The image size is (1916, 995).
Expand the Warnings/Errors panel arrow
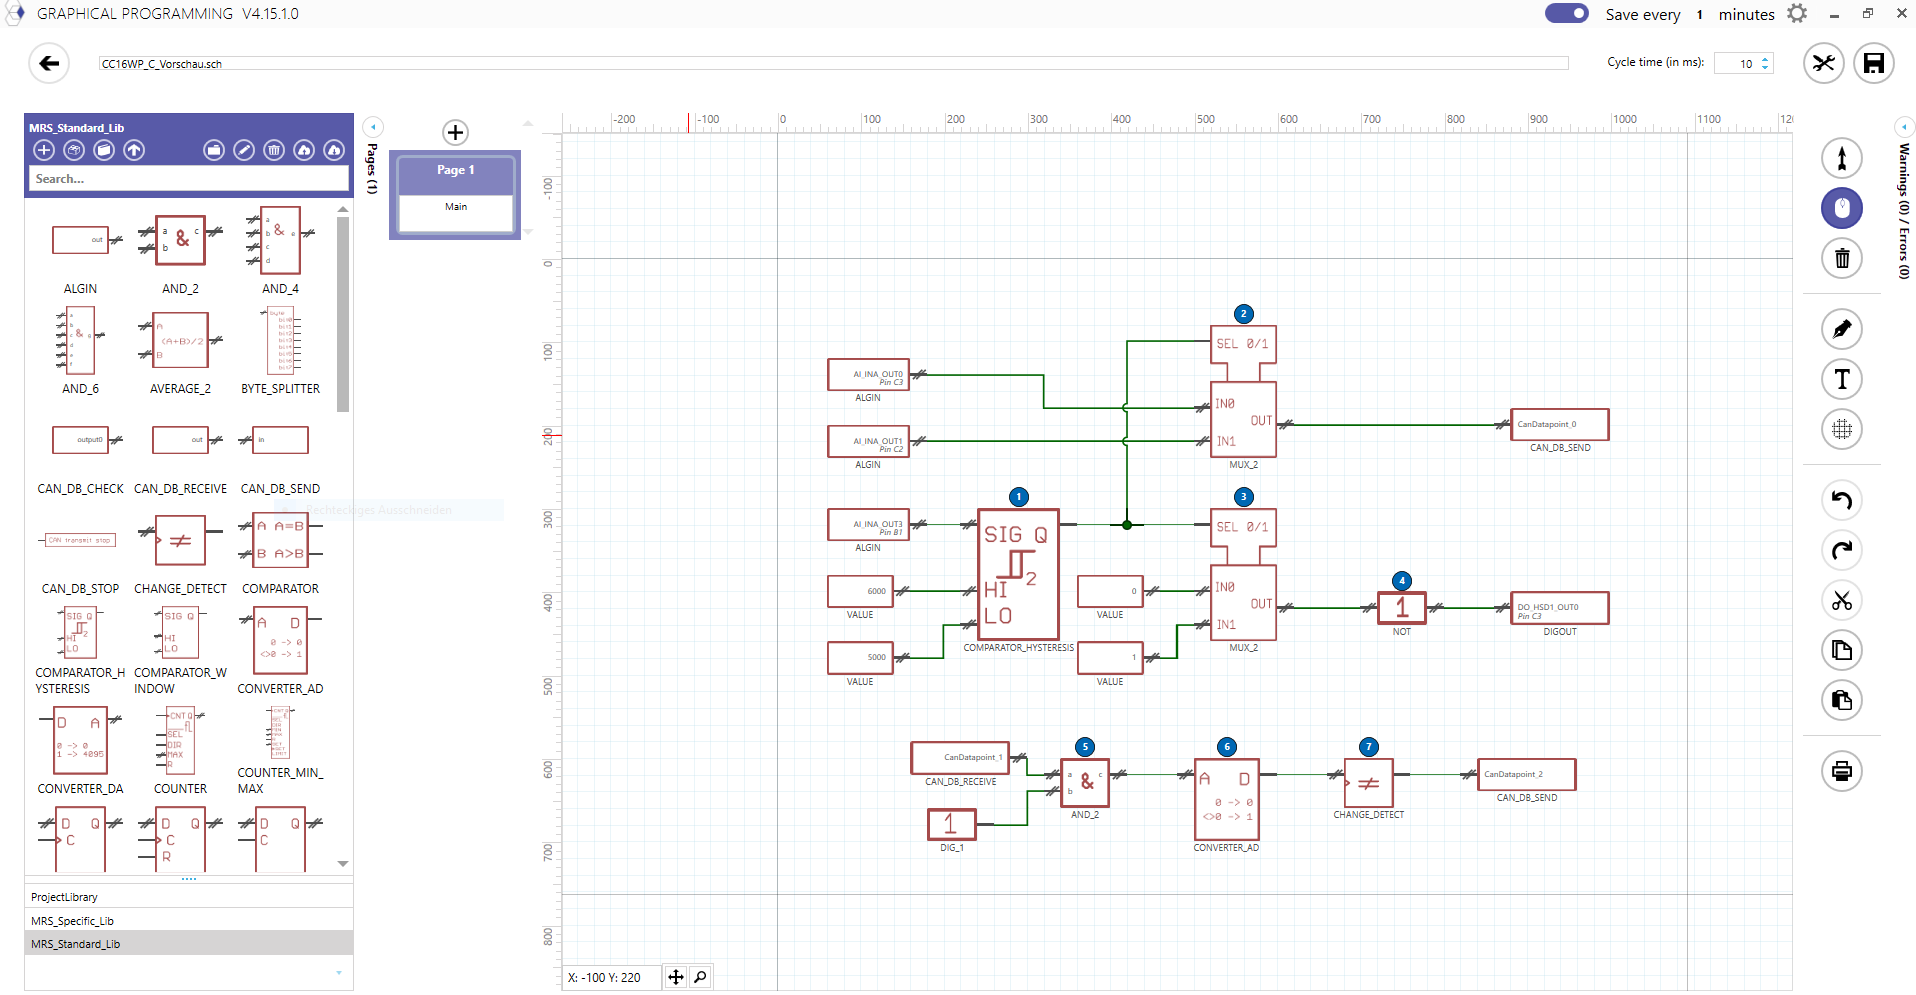(x=1904, y=127)
